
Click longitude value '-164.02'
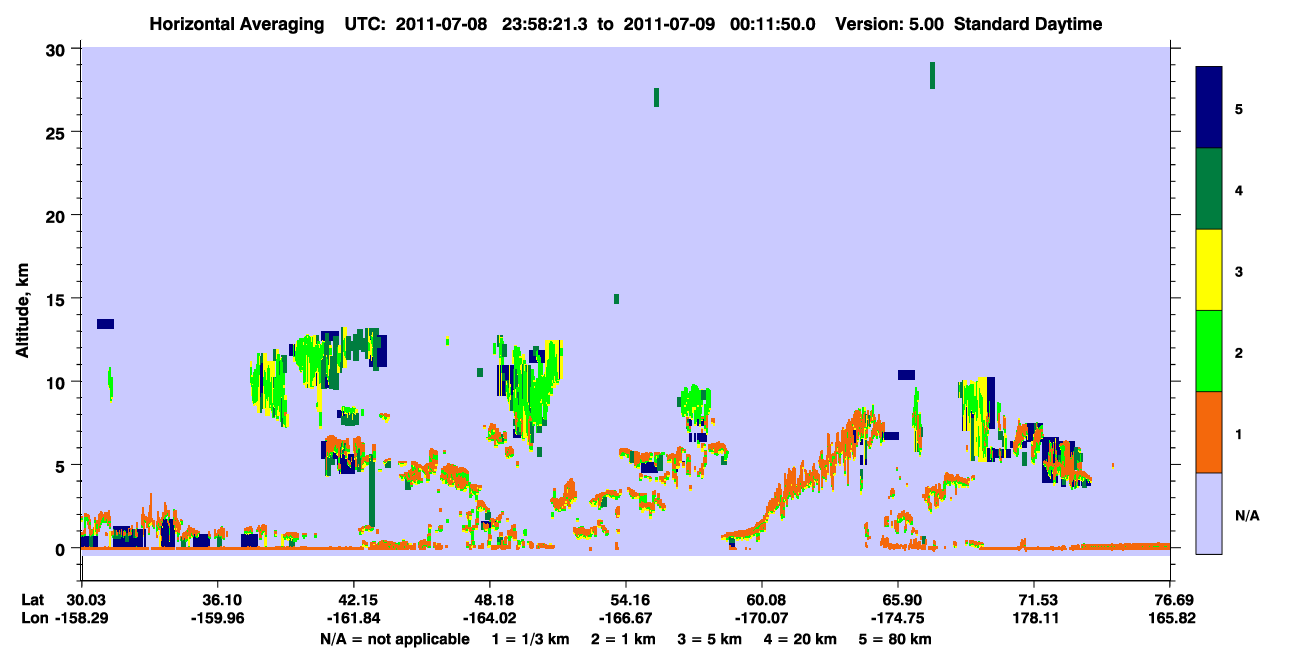(489, 619)
